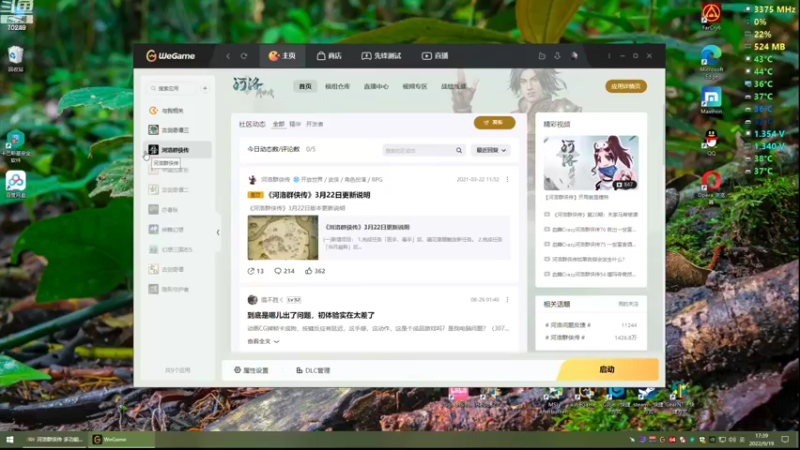Open the 最近回复 sort dropdown
The height and width of the screenshot is (450, 800).
pos(491,151)
